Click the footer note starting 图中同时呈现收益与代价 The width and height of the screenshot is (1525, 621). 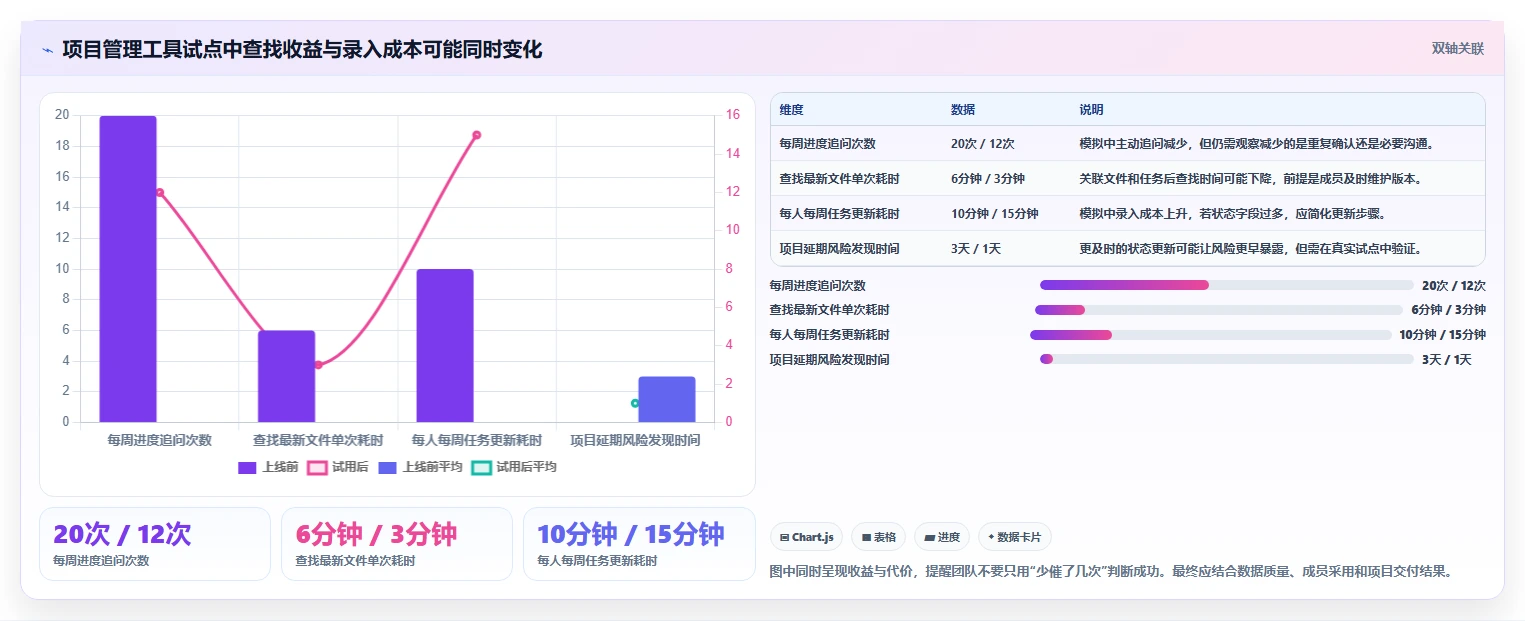click(1110, 572)
